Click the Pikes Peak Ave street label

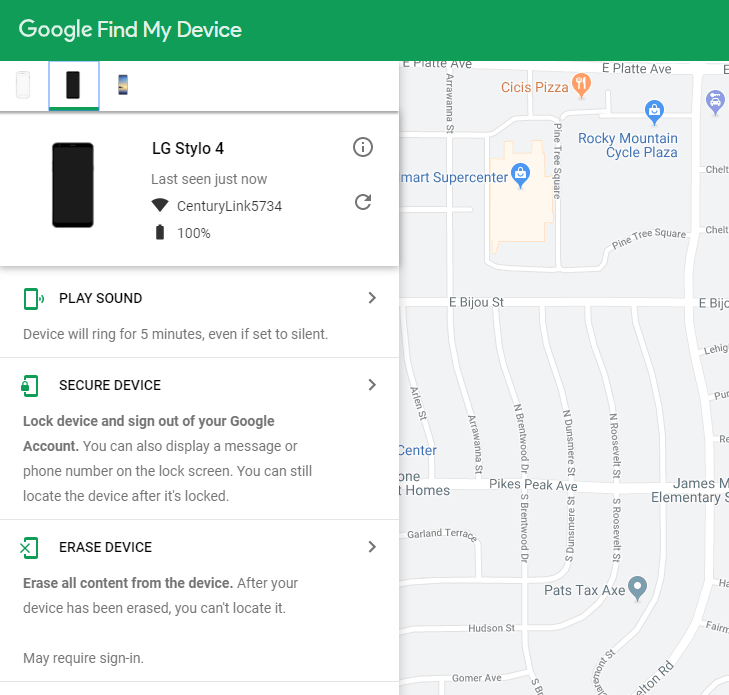(533, 485)
